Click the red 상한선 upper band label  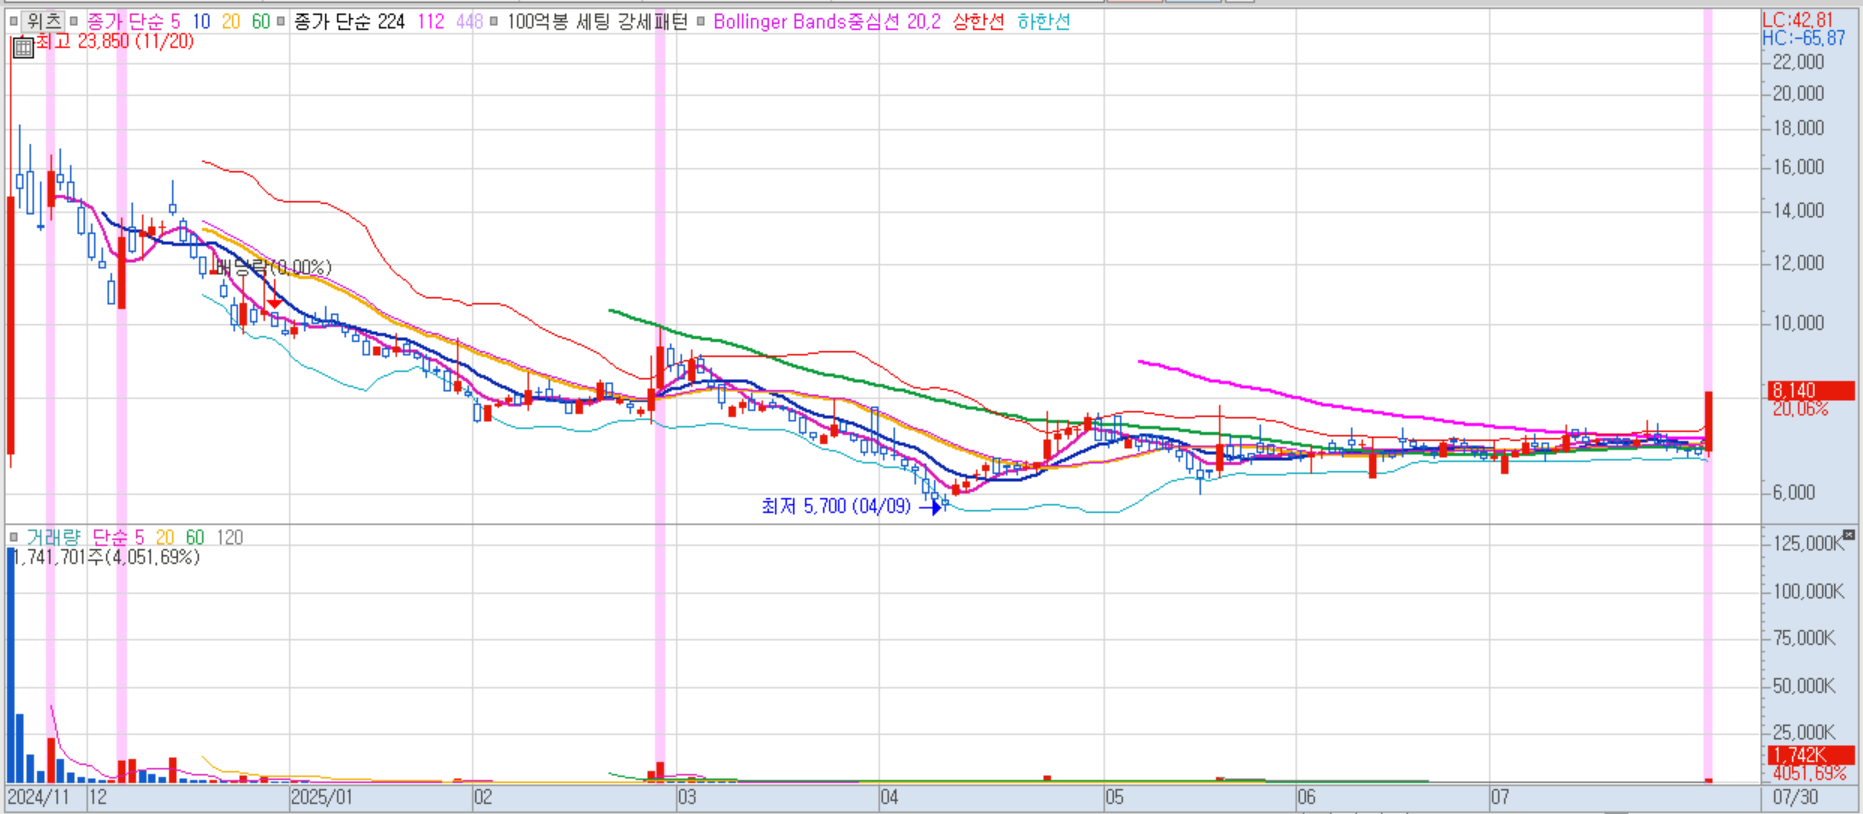[978, 21]
